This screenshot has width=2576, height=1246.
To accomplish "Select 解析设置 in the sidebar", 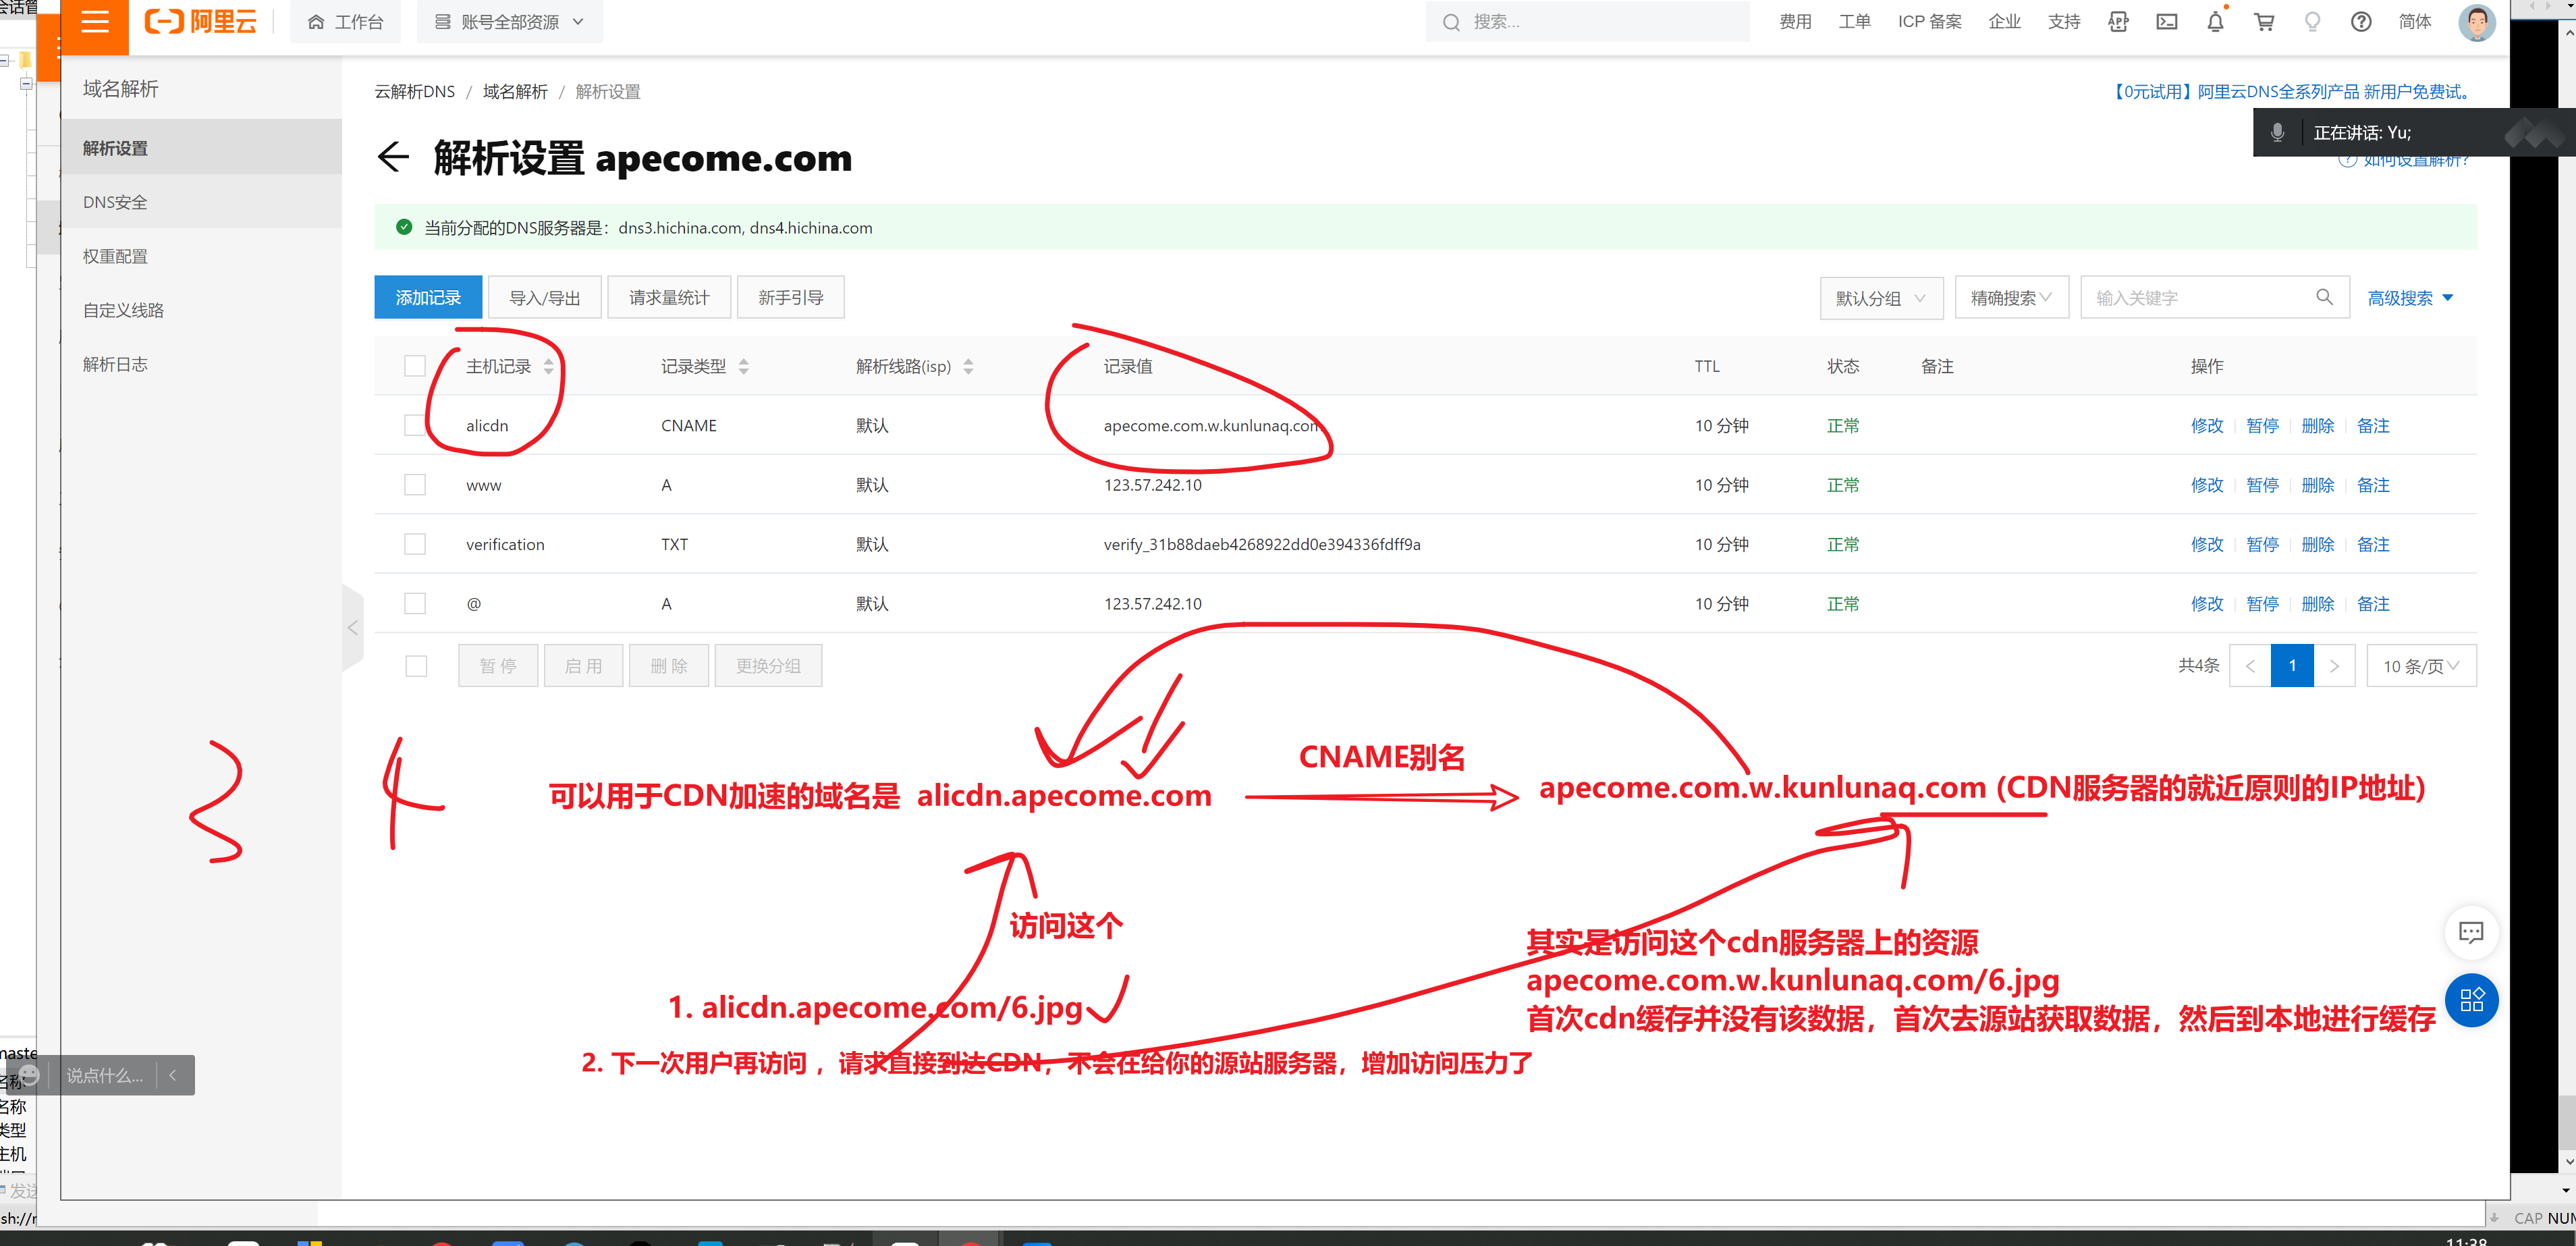I will (202, 148).
